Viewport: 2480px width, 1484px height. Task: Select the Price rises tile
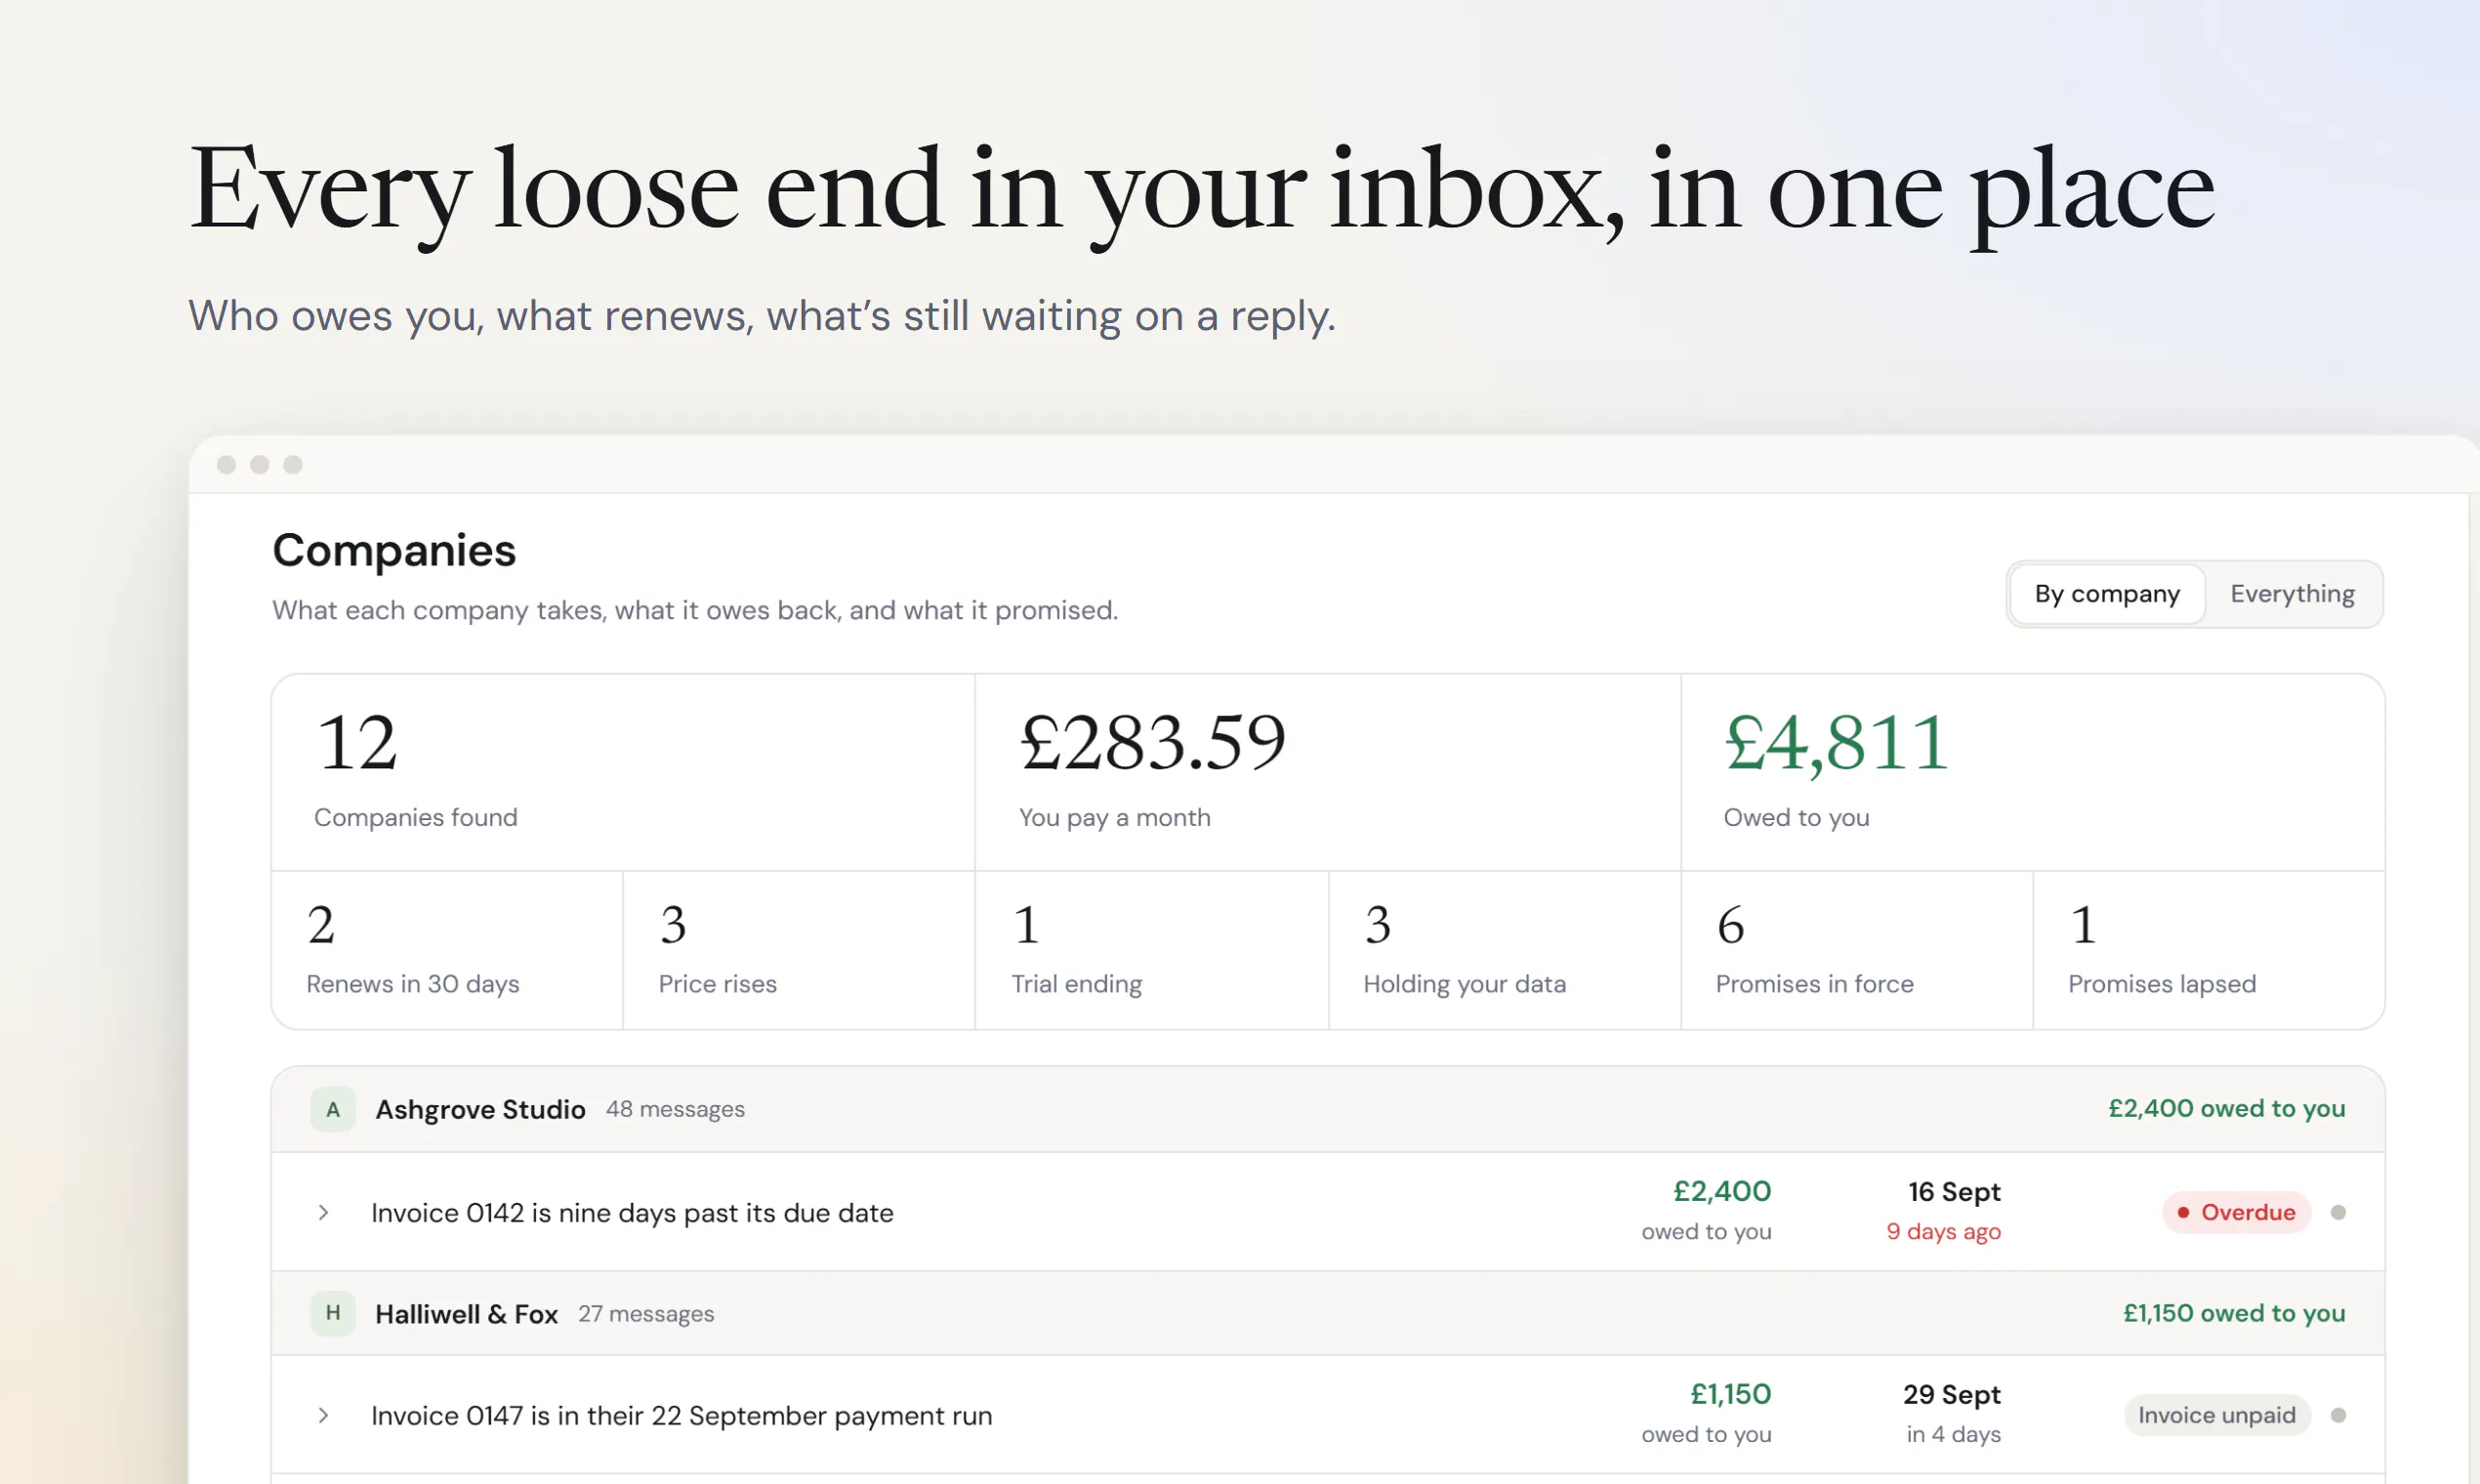(x=799, y=950)
